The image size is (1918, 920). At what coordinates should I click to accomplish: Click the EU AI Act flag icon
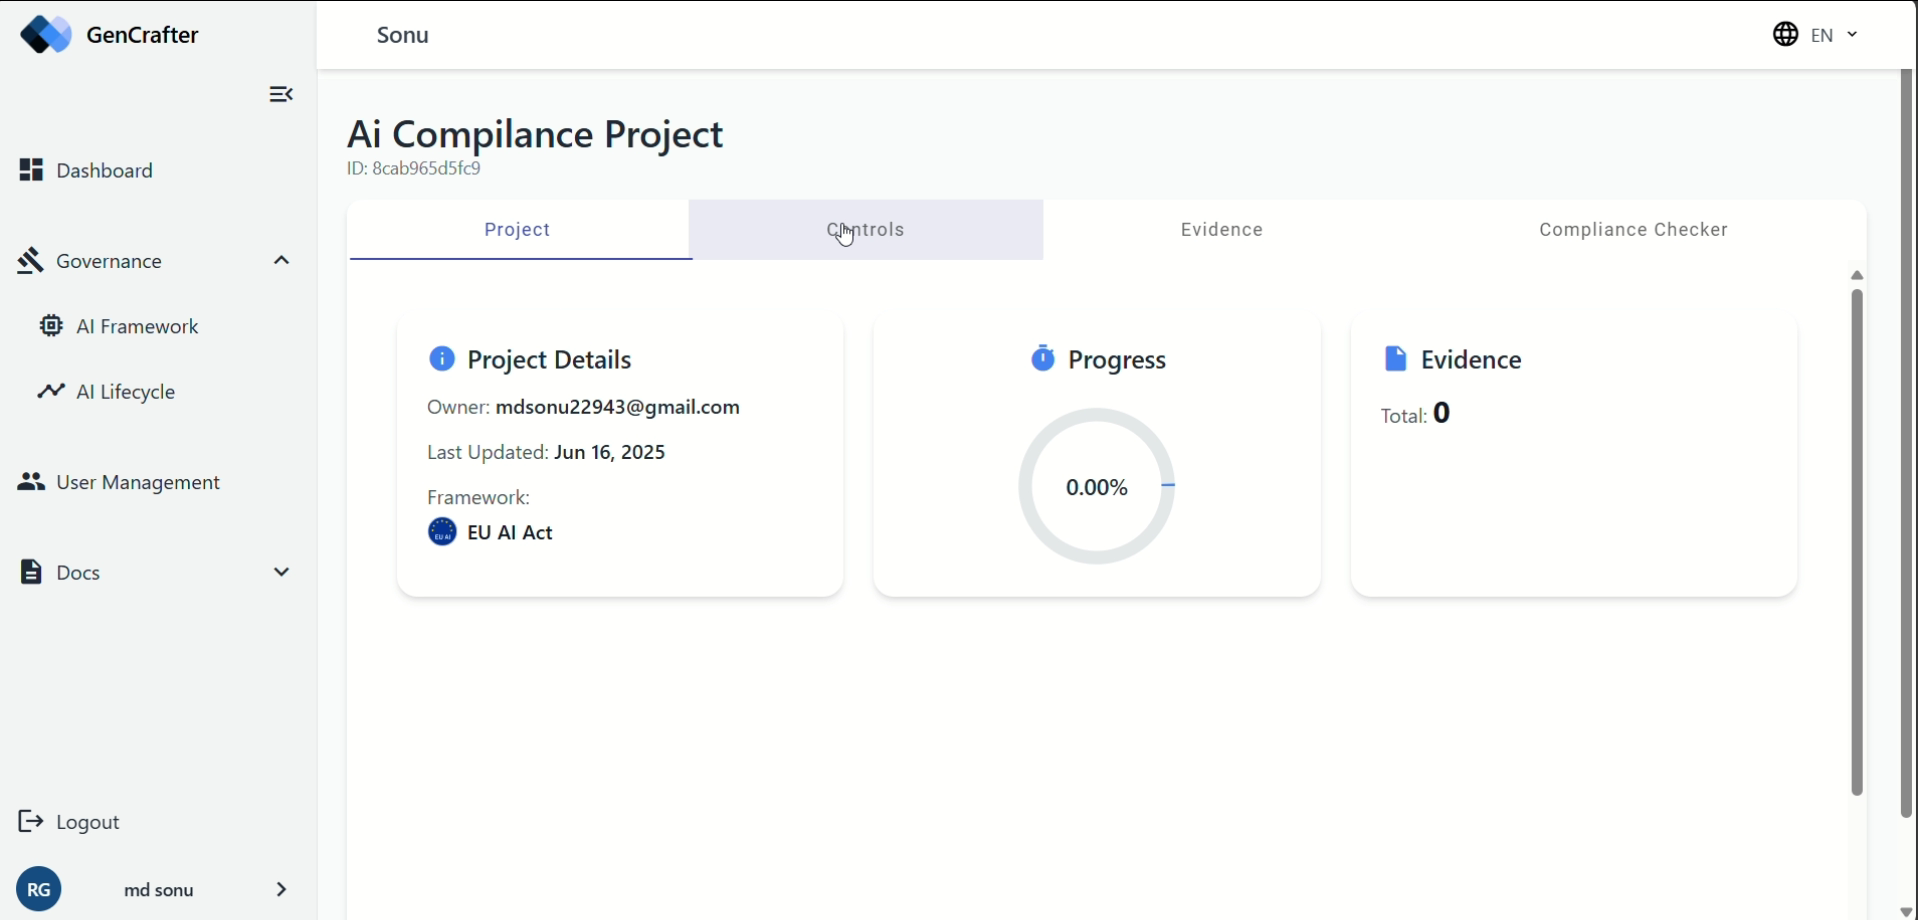442,532
